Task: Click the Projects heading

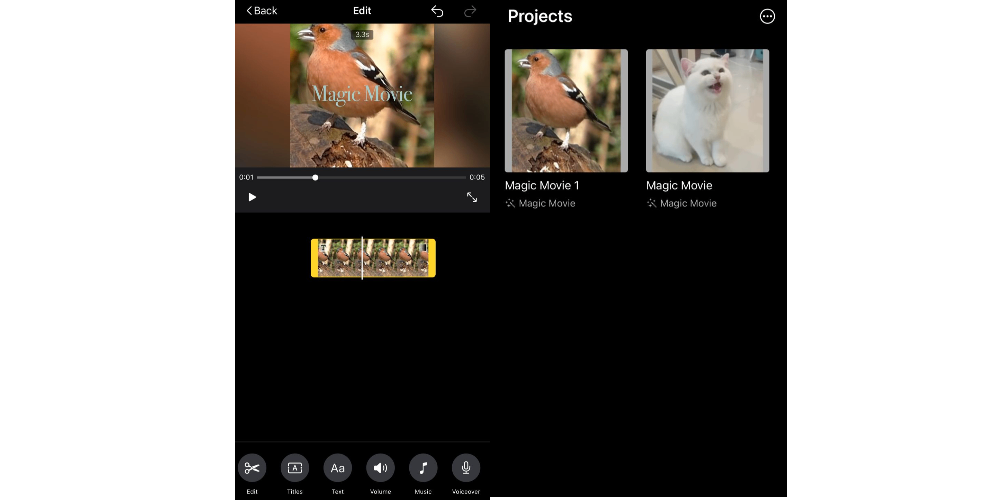Action: pyautogui.click(x=540, y=17)
